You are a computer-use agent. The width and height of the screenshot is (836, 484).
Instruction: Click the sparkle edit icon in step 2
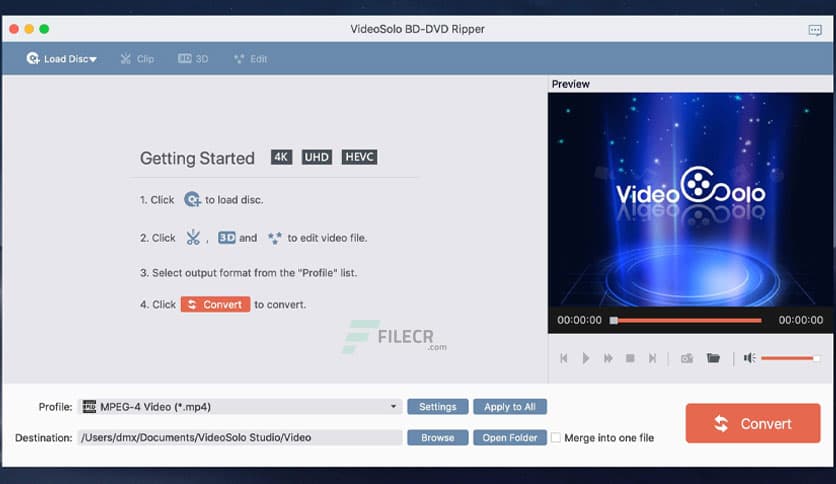coord(274,238)
